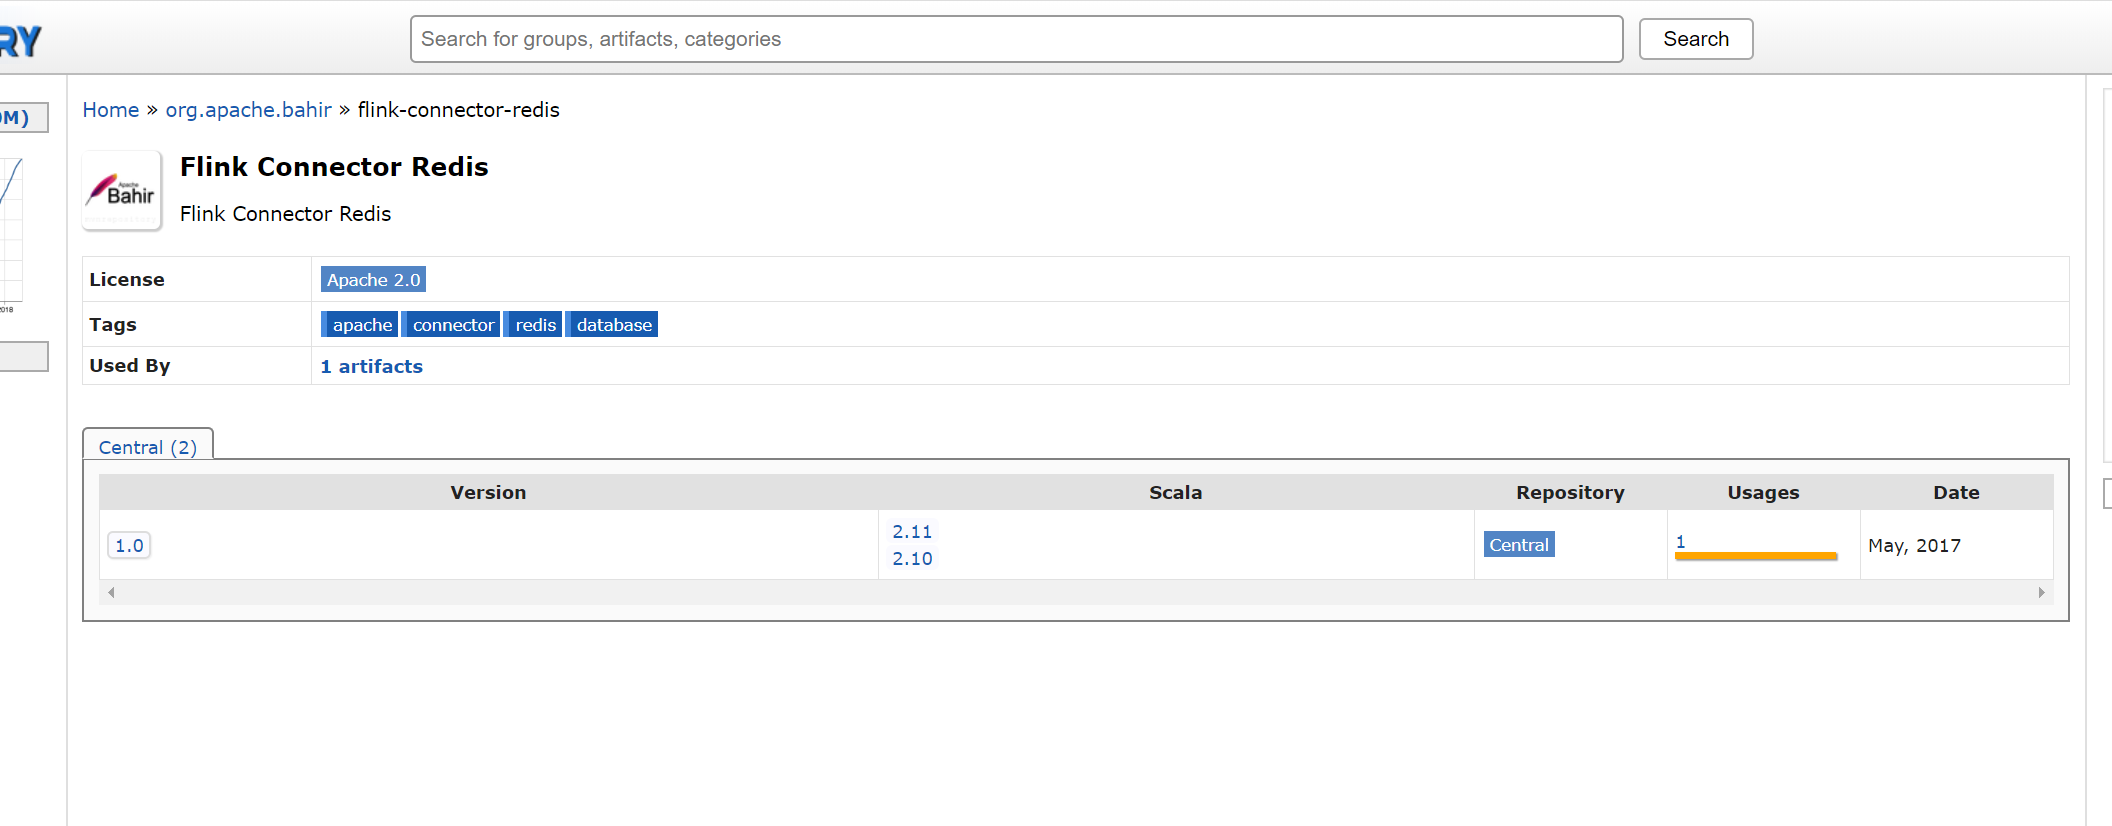Select the database tag

point(612,325)
